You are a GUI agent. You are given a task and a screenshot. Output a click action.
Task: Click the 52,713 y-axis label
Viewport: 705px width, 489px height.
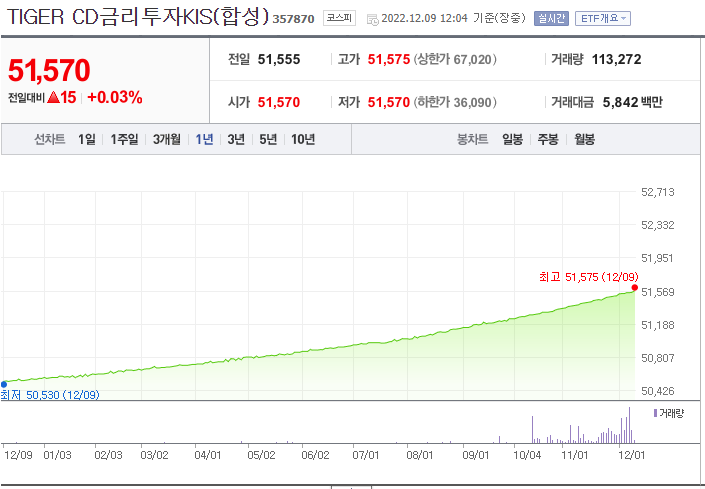point(657,192)
